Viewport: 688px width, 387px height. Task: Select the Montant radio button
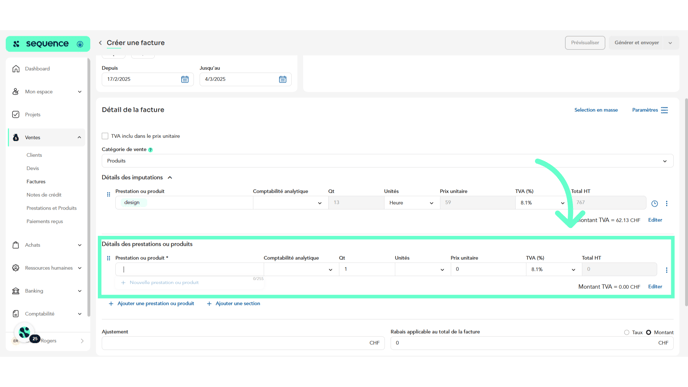coord(649,333)
